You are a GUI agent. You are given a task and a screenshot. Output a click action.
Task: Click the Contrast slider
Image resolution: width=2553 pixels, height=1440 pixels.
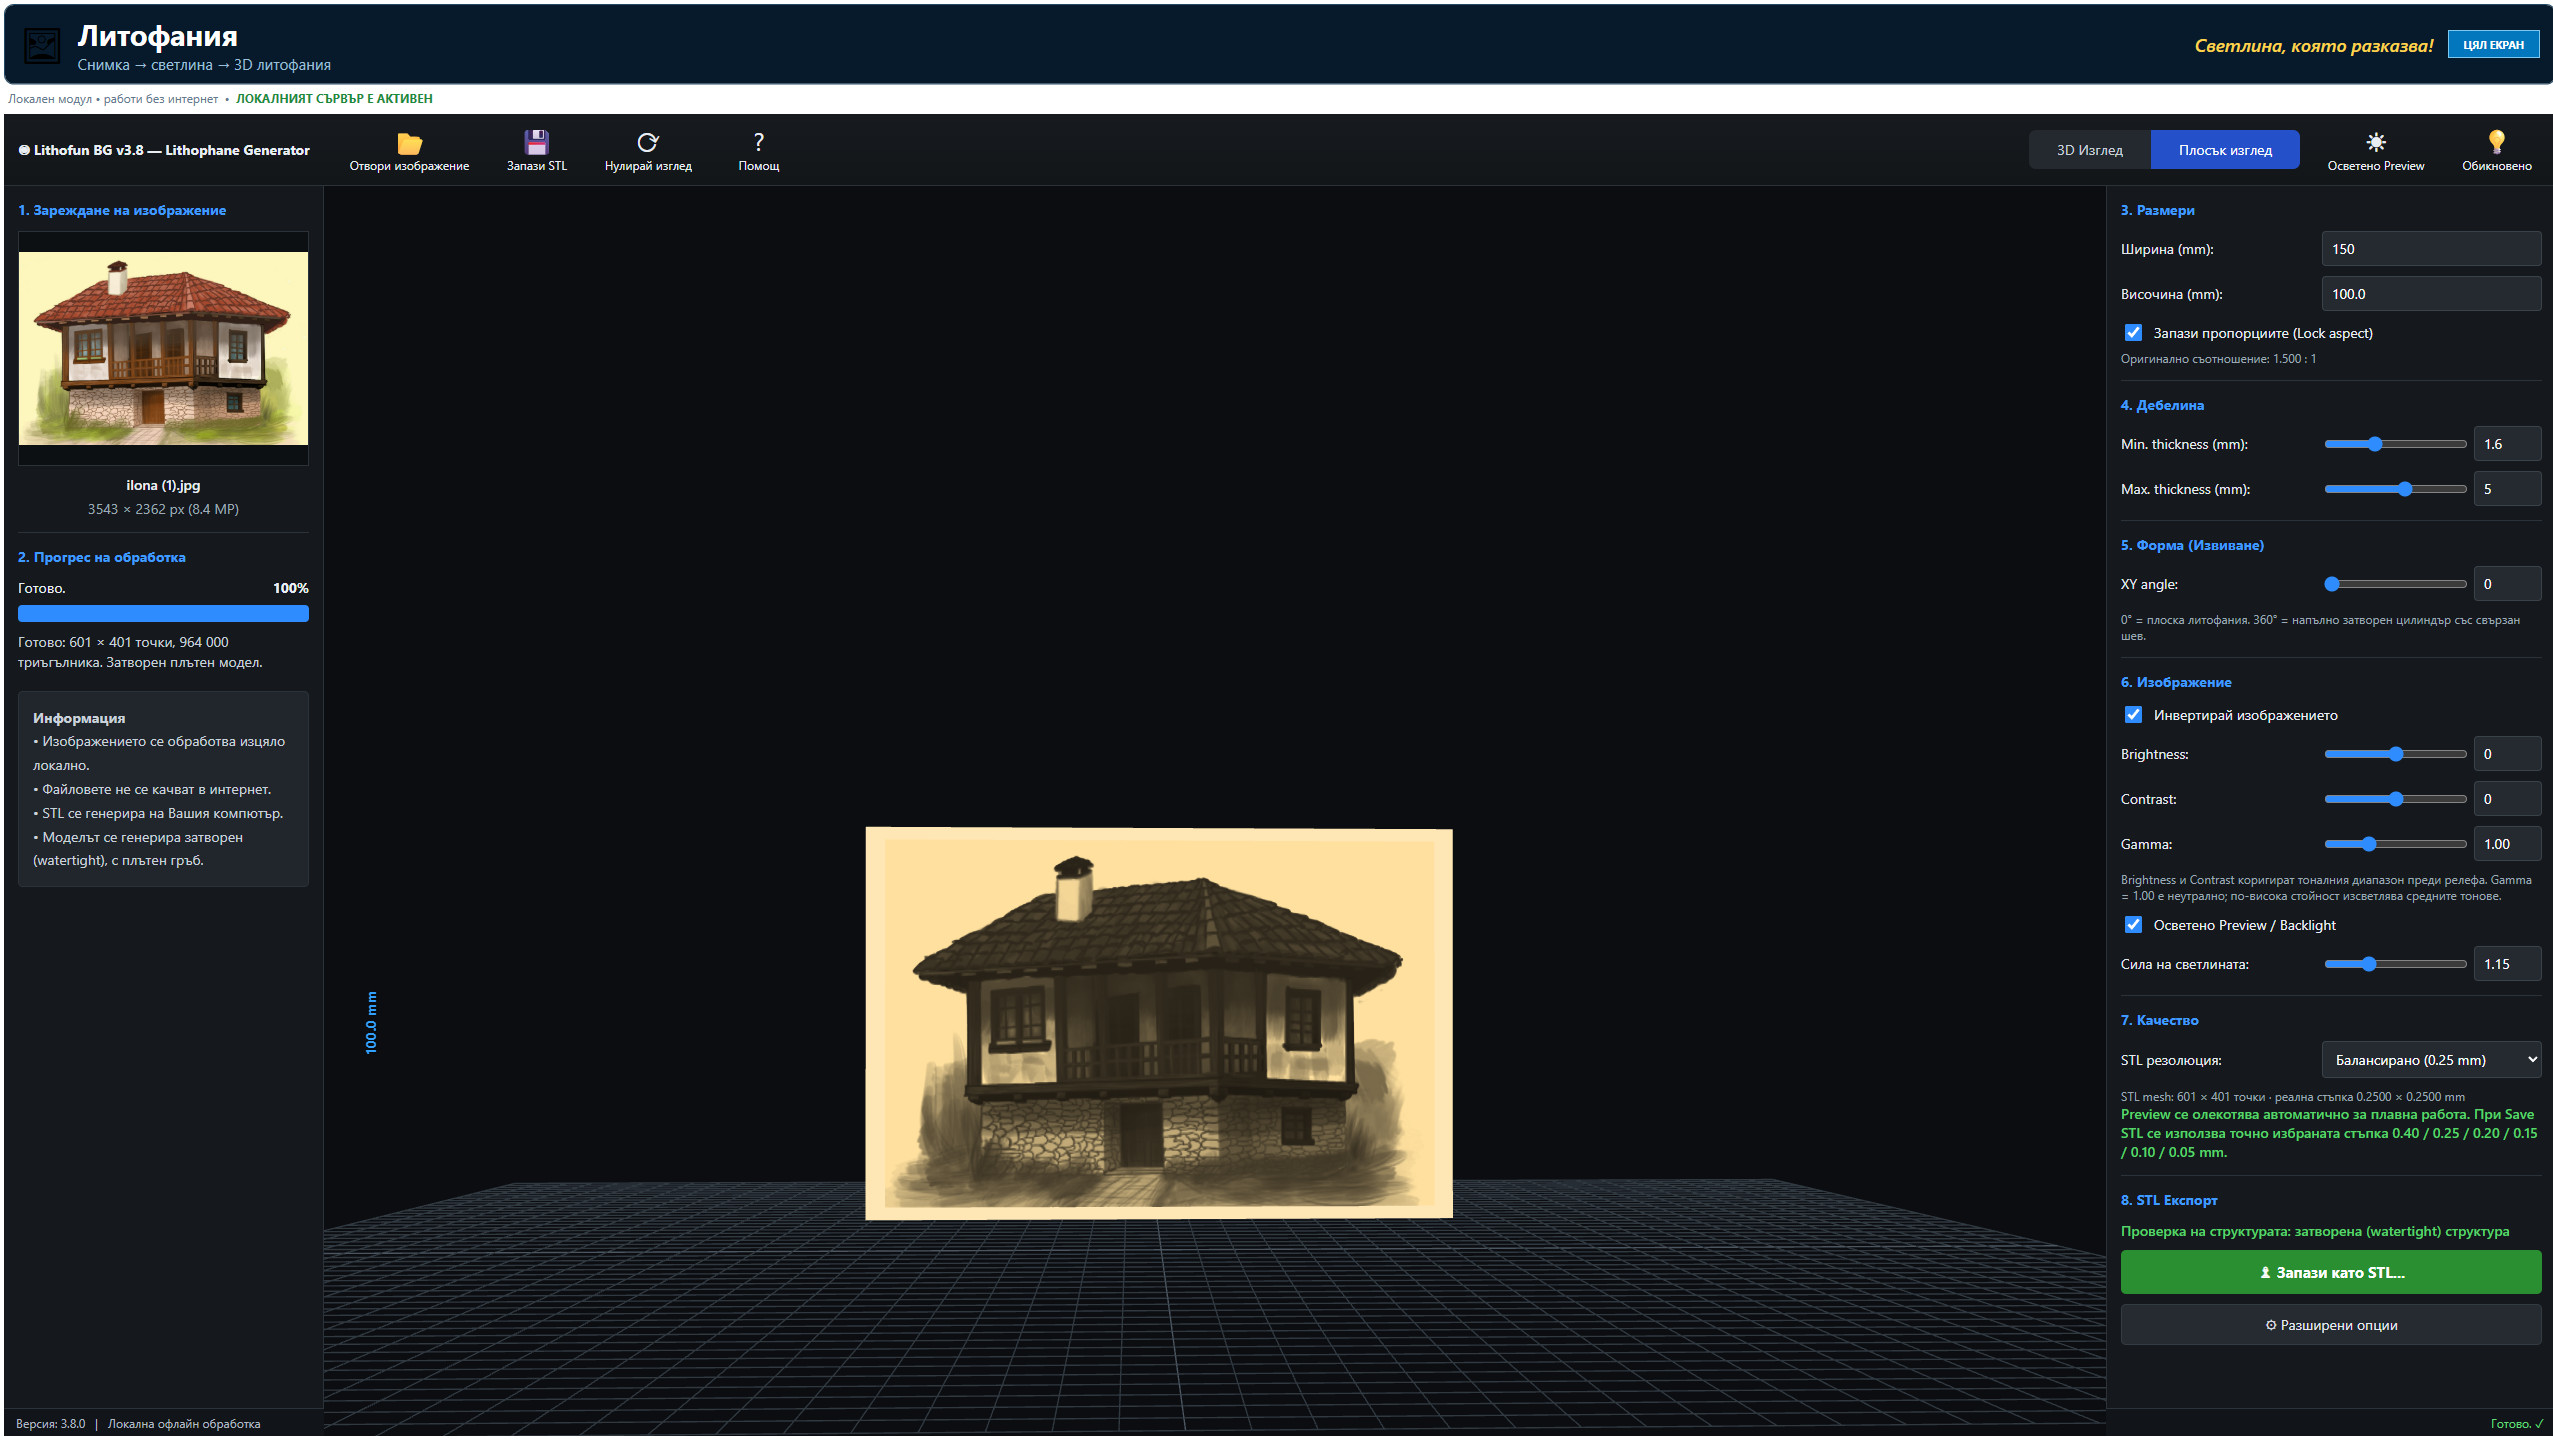(2395, 800)
